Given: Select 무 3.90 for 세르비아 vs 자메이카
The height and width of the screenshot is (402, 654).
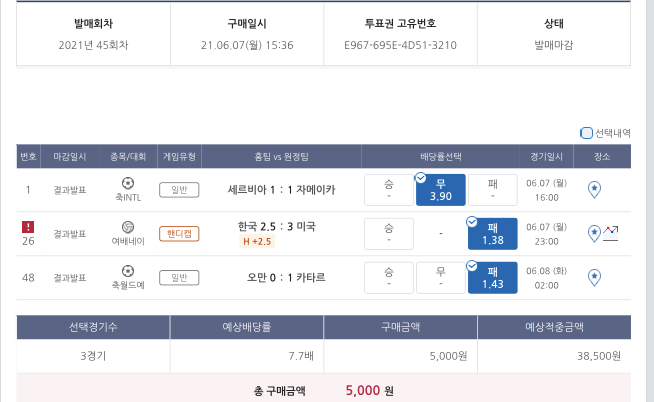Looking at the screenshot, I should pyautogui.click(x=441, y=189).
